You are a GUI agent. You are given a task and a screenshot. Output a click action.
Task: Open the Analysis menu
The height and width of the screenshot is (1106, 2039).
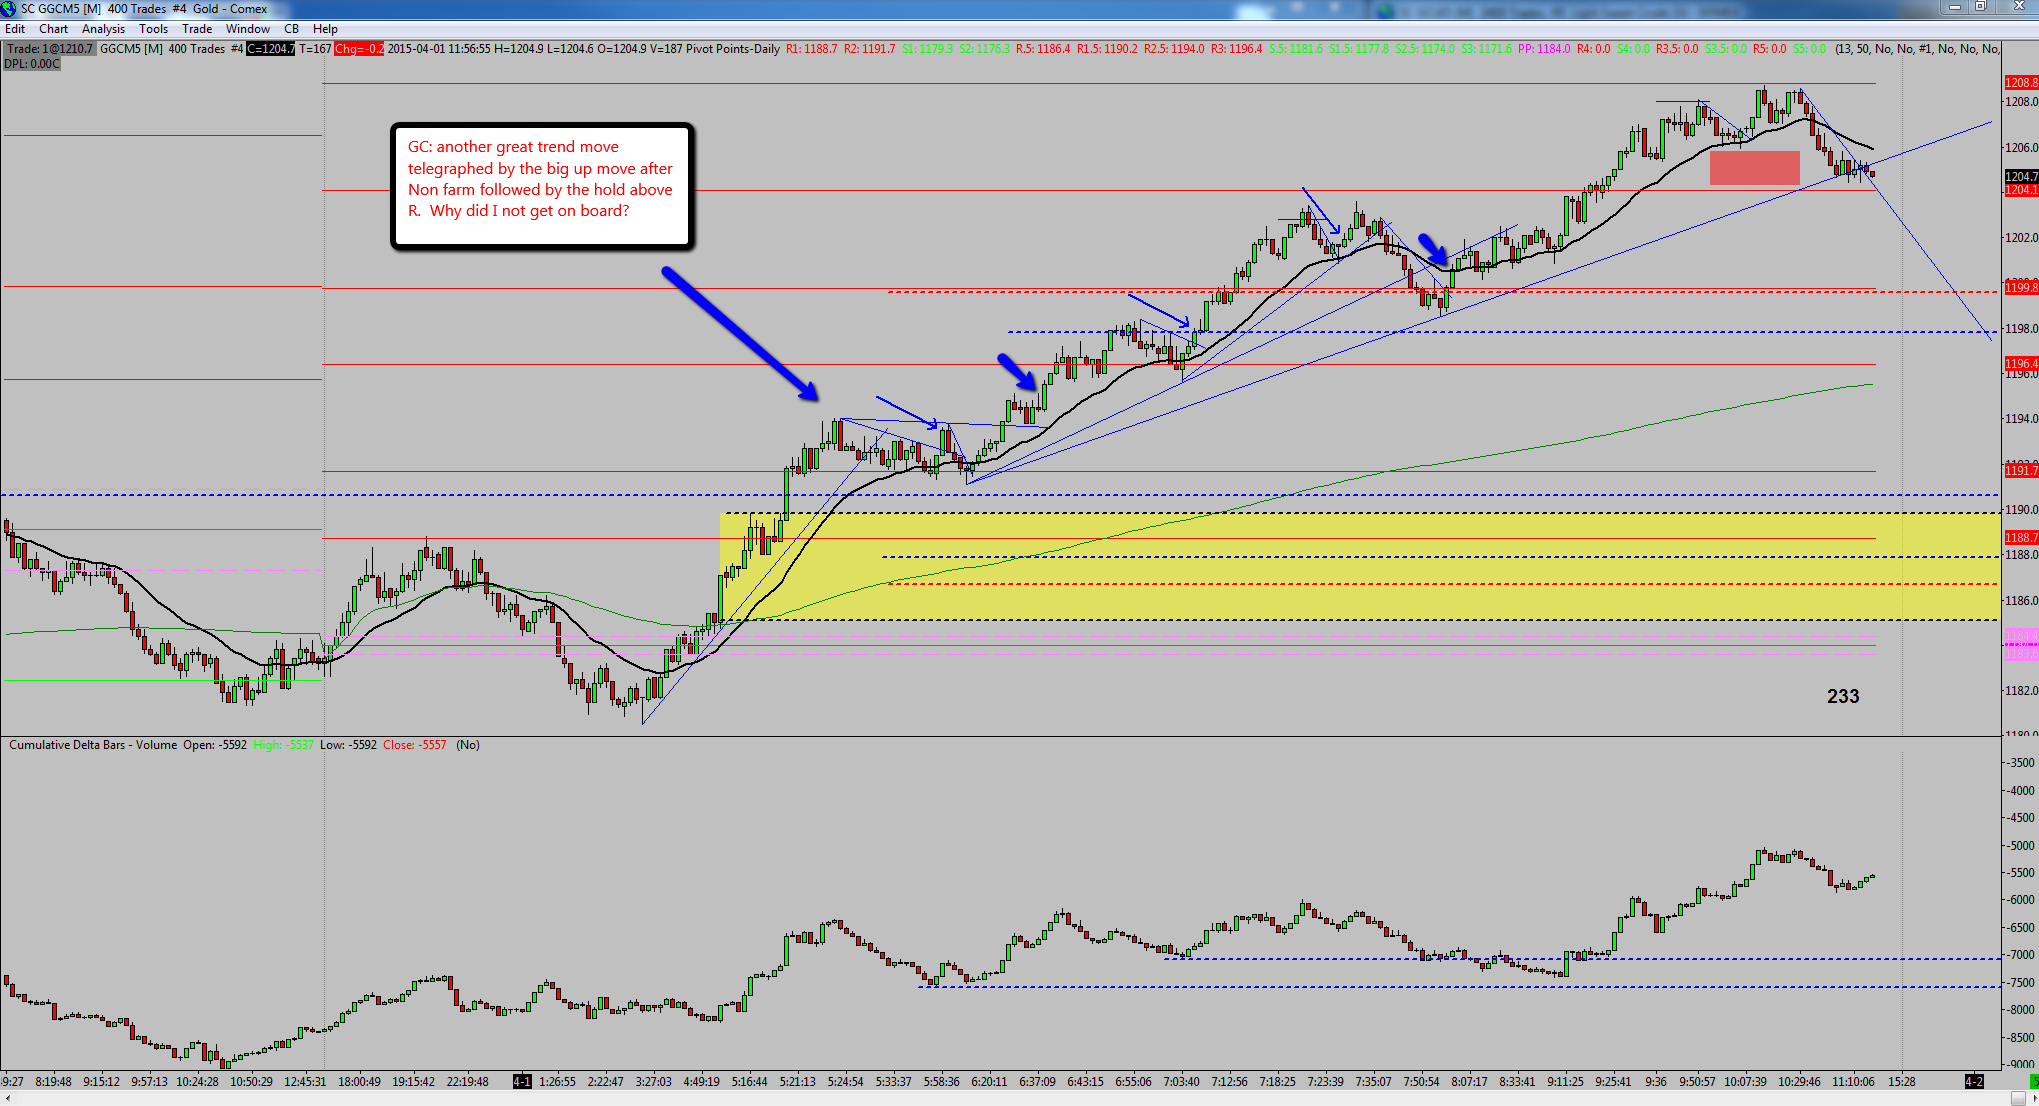(103, 29)
